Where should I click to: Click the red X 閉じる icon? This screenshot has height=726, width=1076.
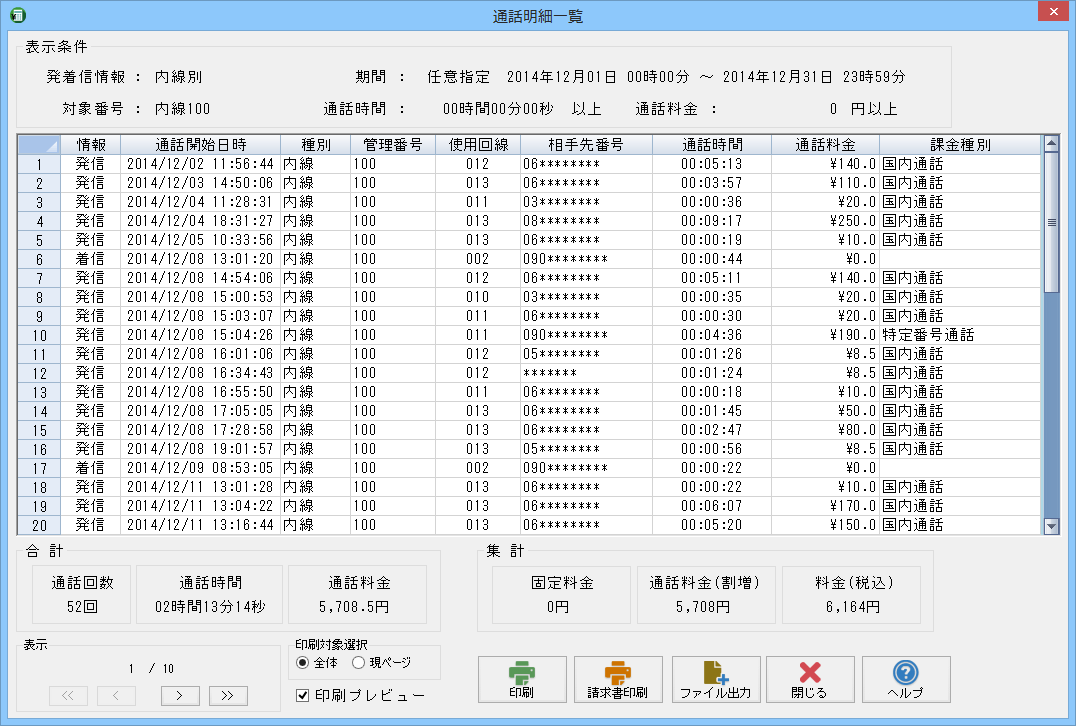coord(810,673)
